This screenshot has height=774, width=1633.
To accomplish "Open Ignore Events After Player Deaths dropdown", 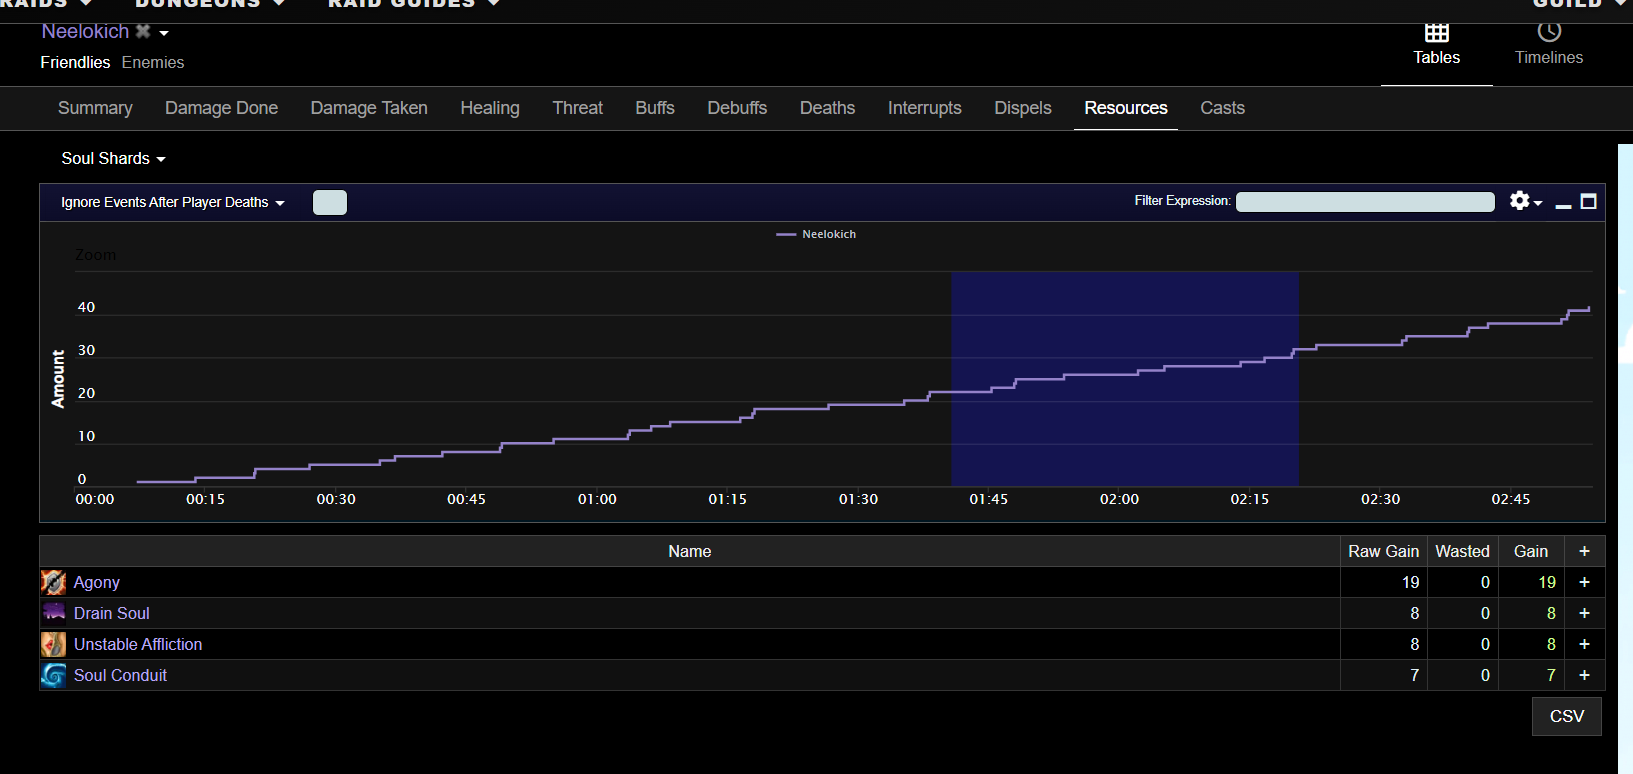I will [172, 202].
